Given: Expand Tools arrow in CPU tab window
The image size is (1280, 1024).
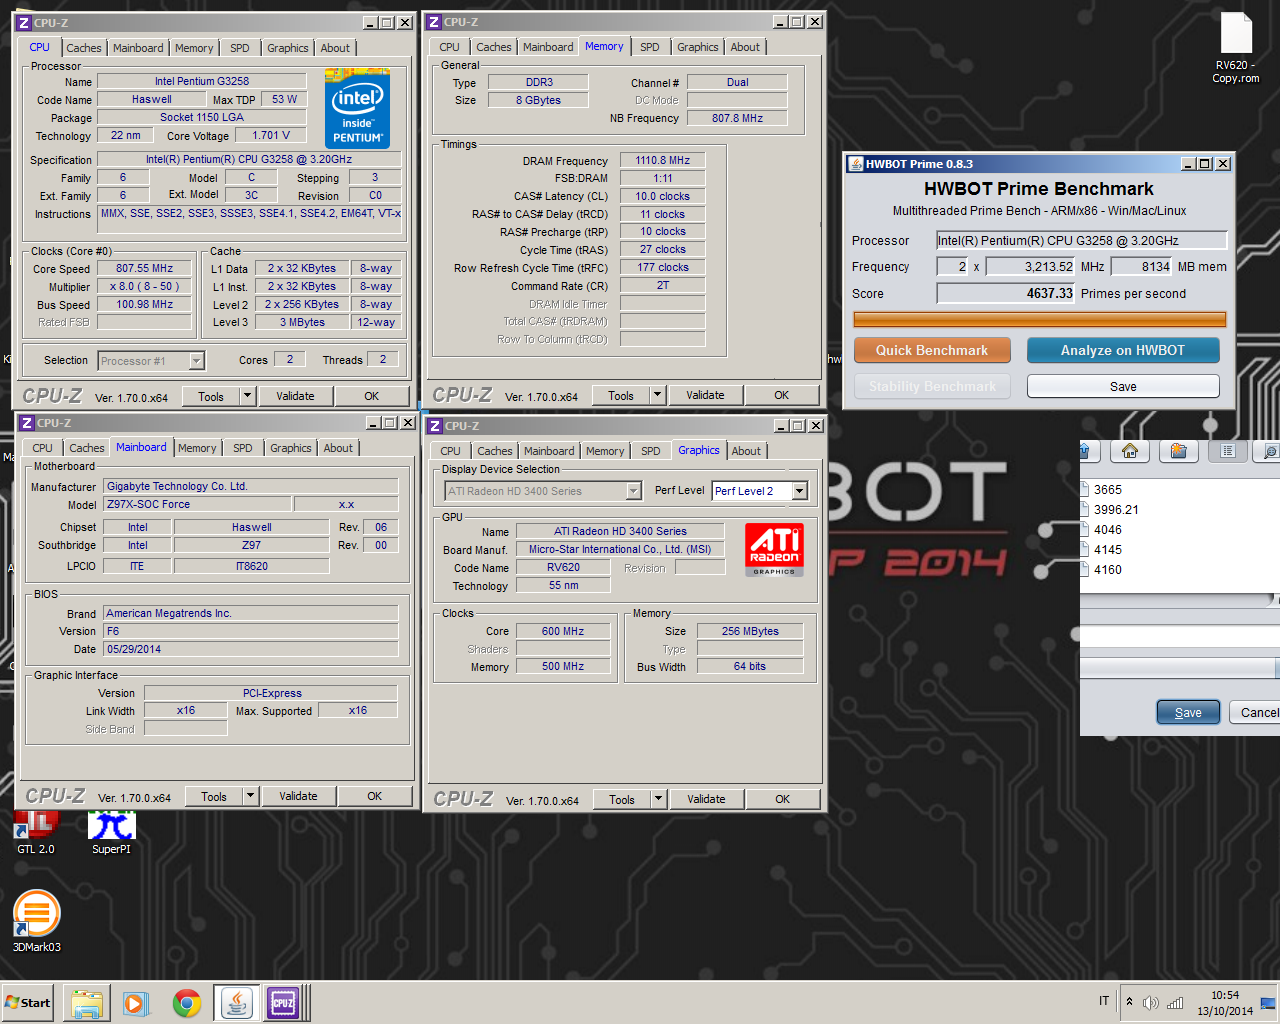Looking at the screenshot, I should 247,396.
